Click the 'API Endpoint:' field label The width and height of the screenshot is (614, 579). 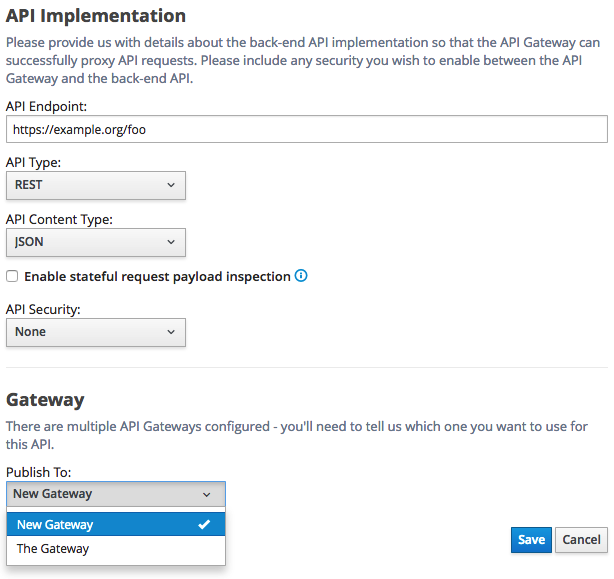(46, 106)
